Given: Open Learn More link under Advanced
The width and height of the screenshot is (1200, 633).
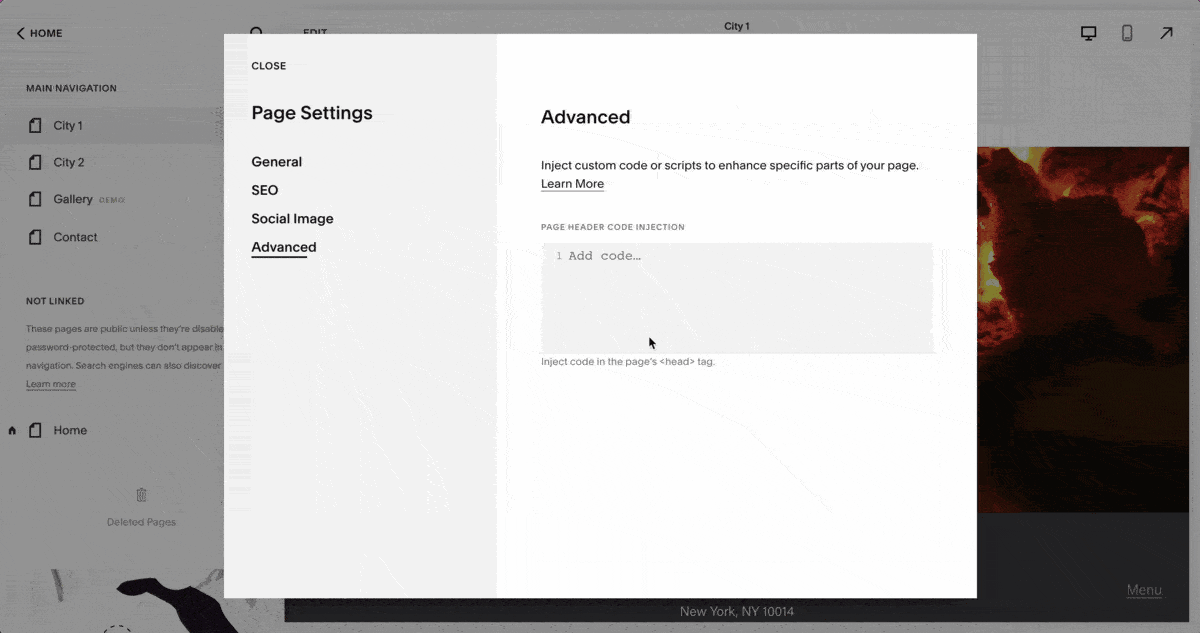Looking at the screenshot, I should point(572,184).
